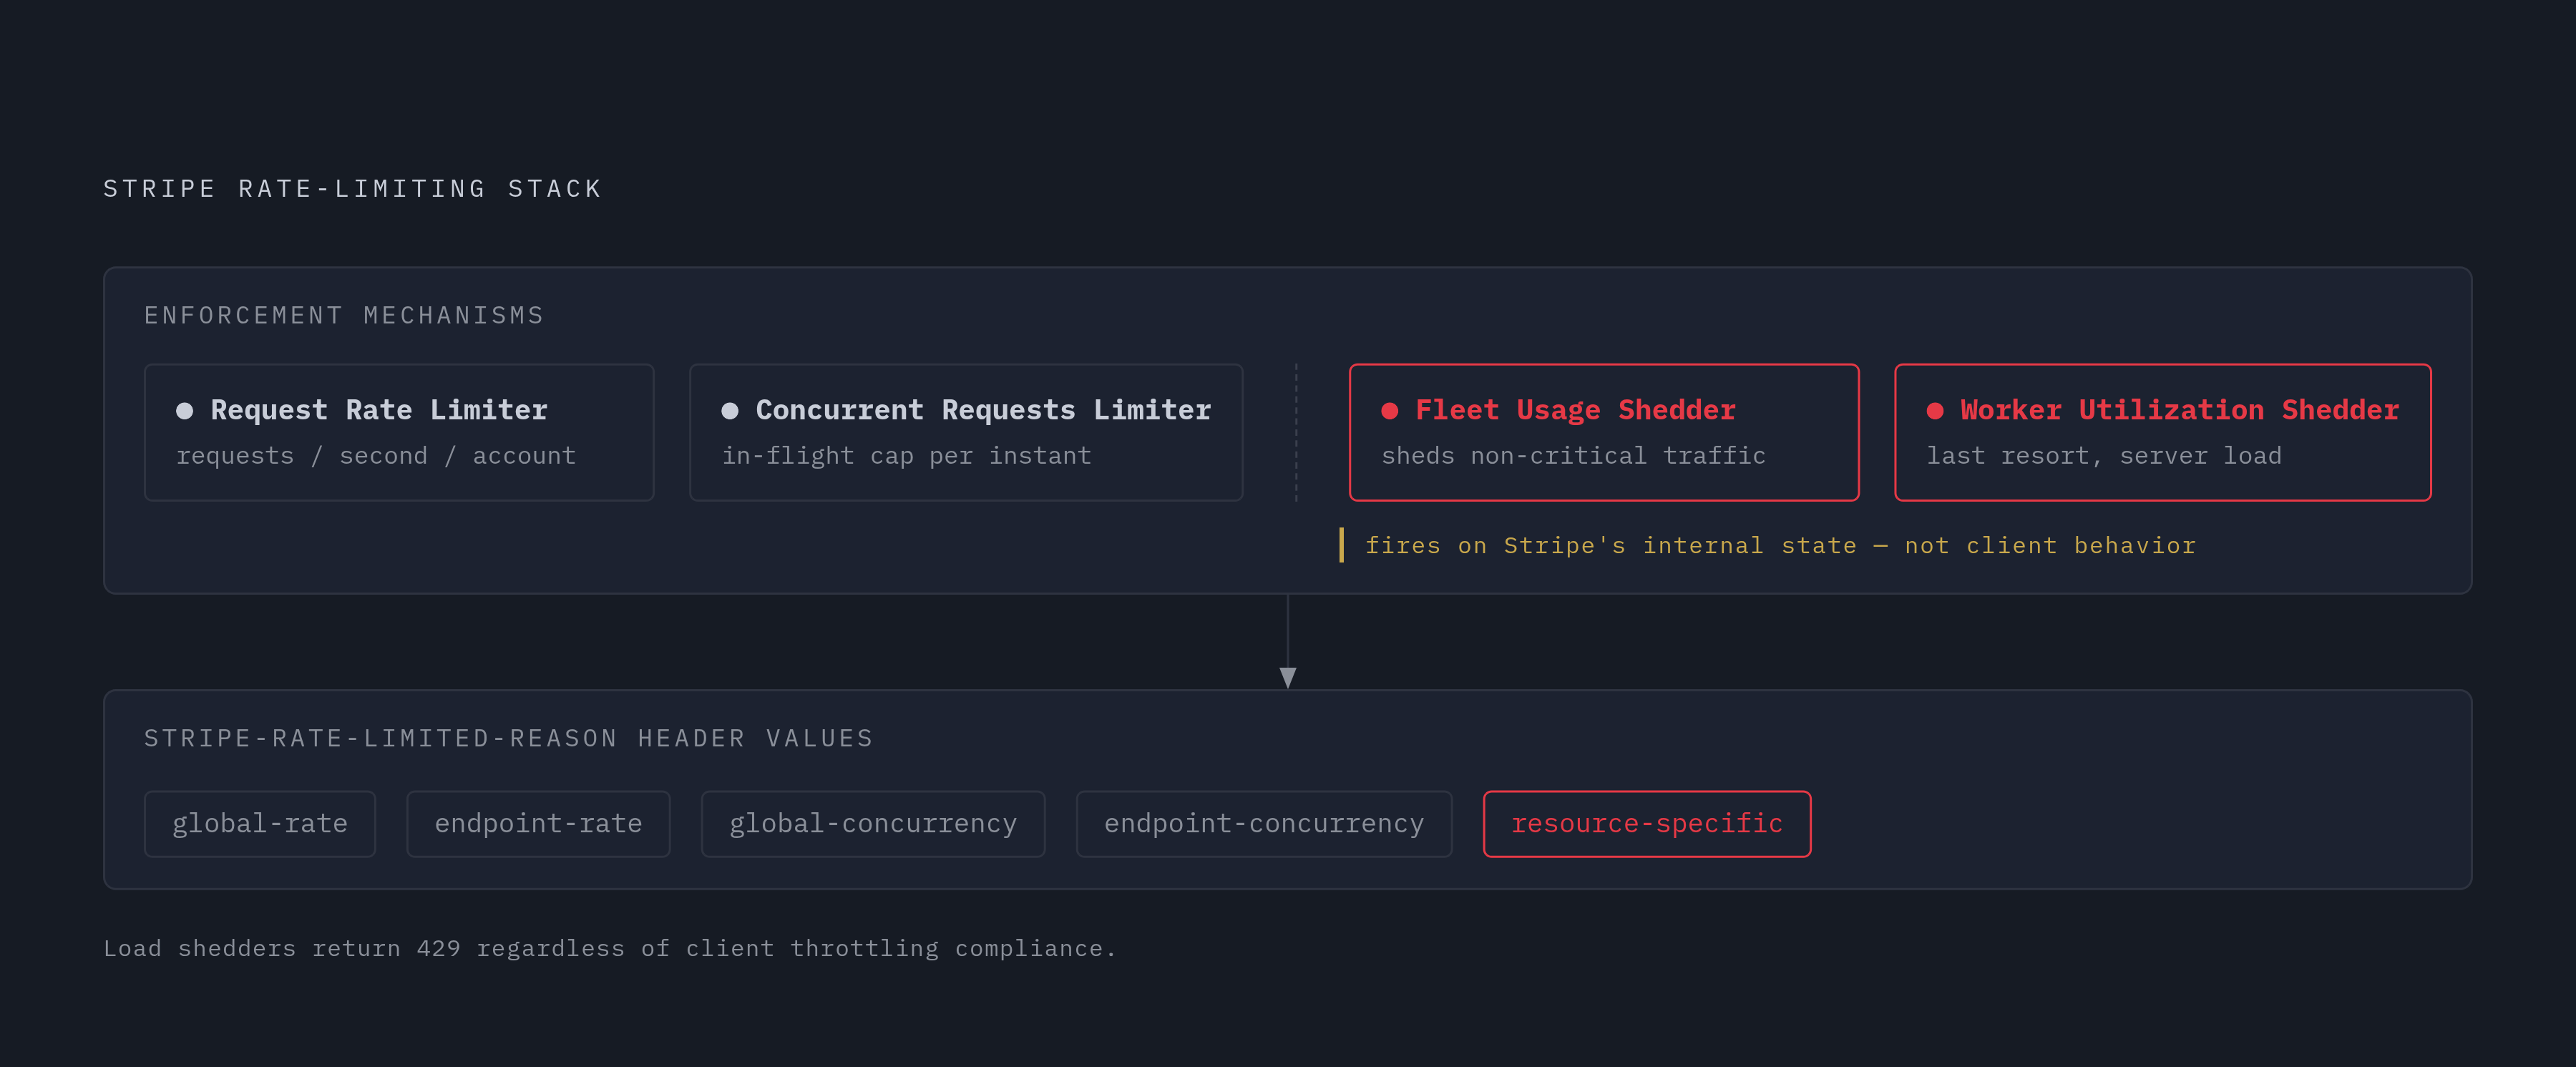Select the endpoint-rate header value chip
Viewport: 2576px width, 1067px height.
pos(538,824)
